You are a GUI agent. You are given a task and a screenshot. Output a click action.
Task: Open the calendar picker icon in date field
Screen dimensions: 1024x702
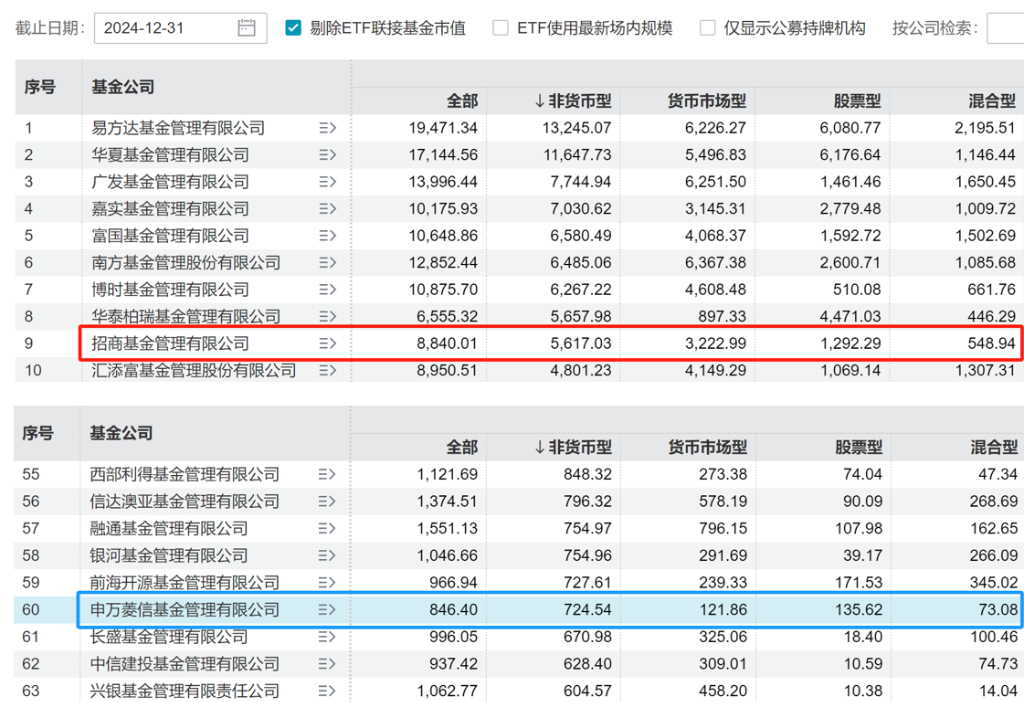pos(246,28)
